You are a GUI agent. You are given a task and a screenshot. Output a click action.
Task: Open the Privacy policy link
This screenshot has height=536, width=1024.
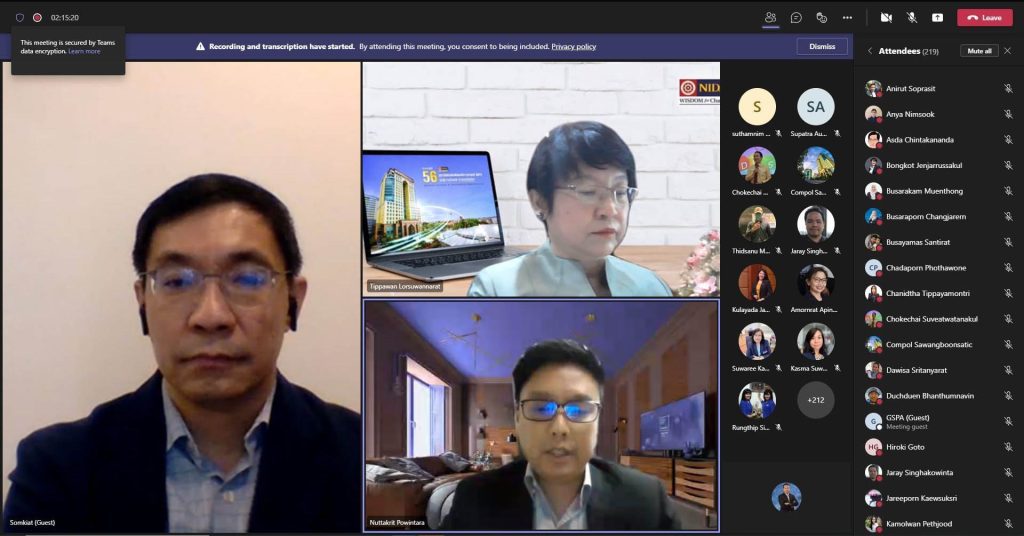coord(573,46)
